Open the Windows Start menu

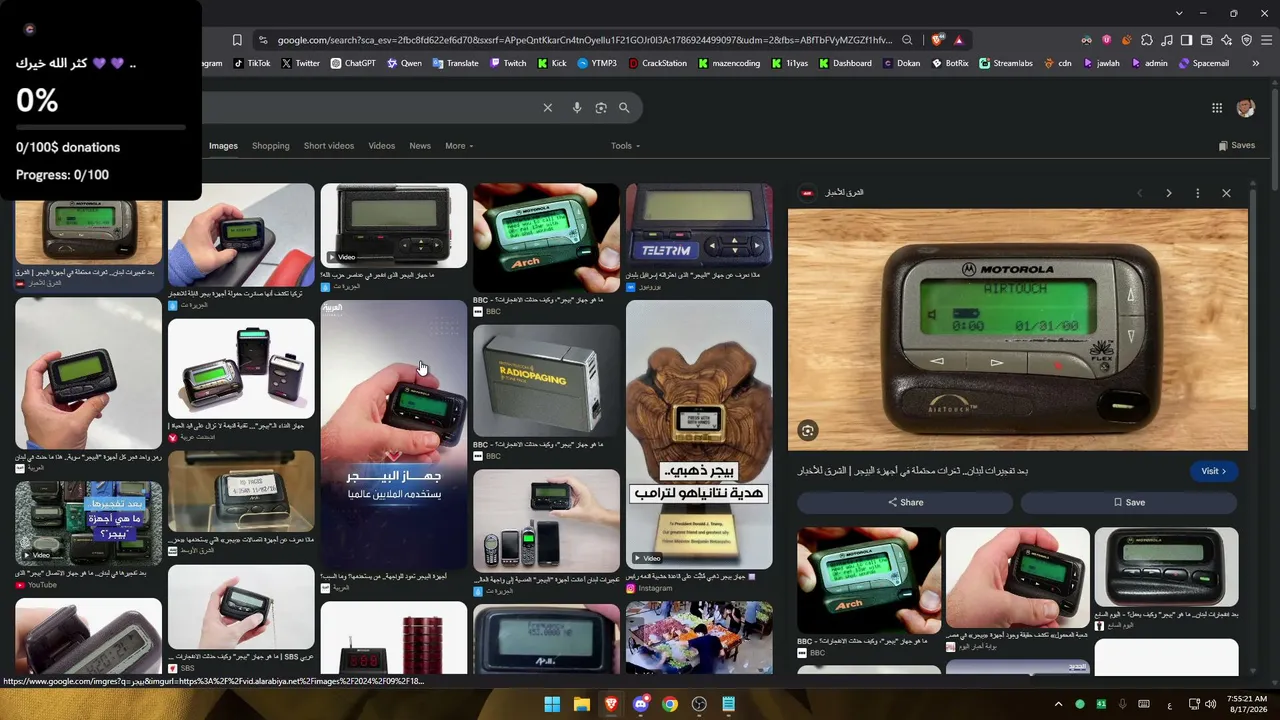pos(552,704)
